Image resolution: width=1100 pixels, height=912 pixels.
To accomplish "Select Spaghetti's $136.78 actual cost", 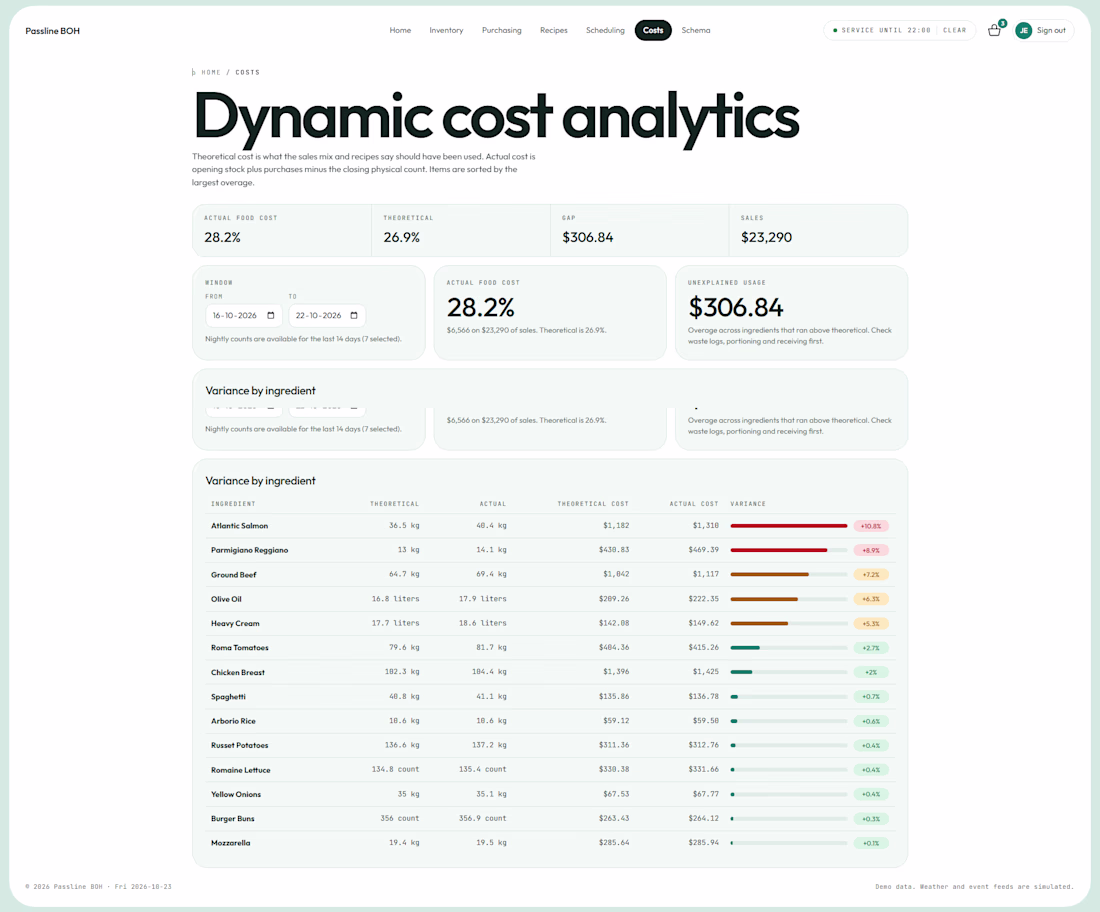I will coord(704,697).
